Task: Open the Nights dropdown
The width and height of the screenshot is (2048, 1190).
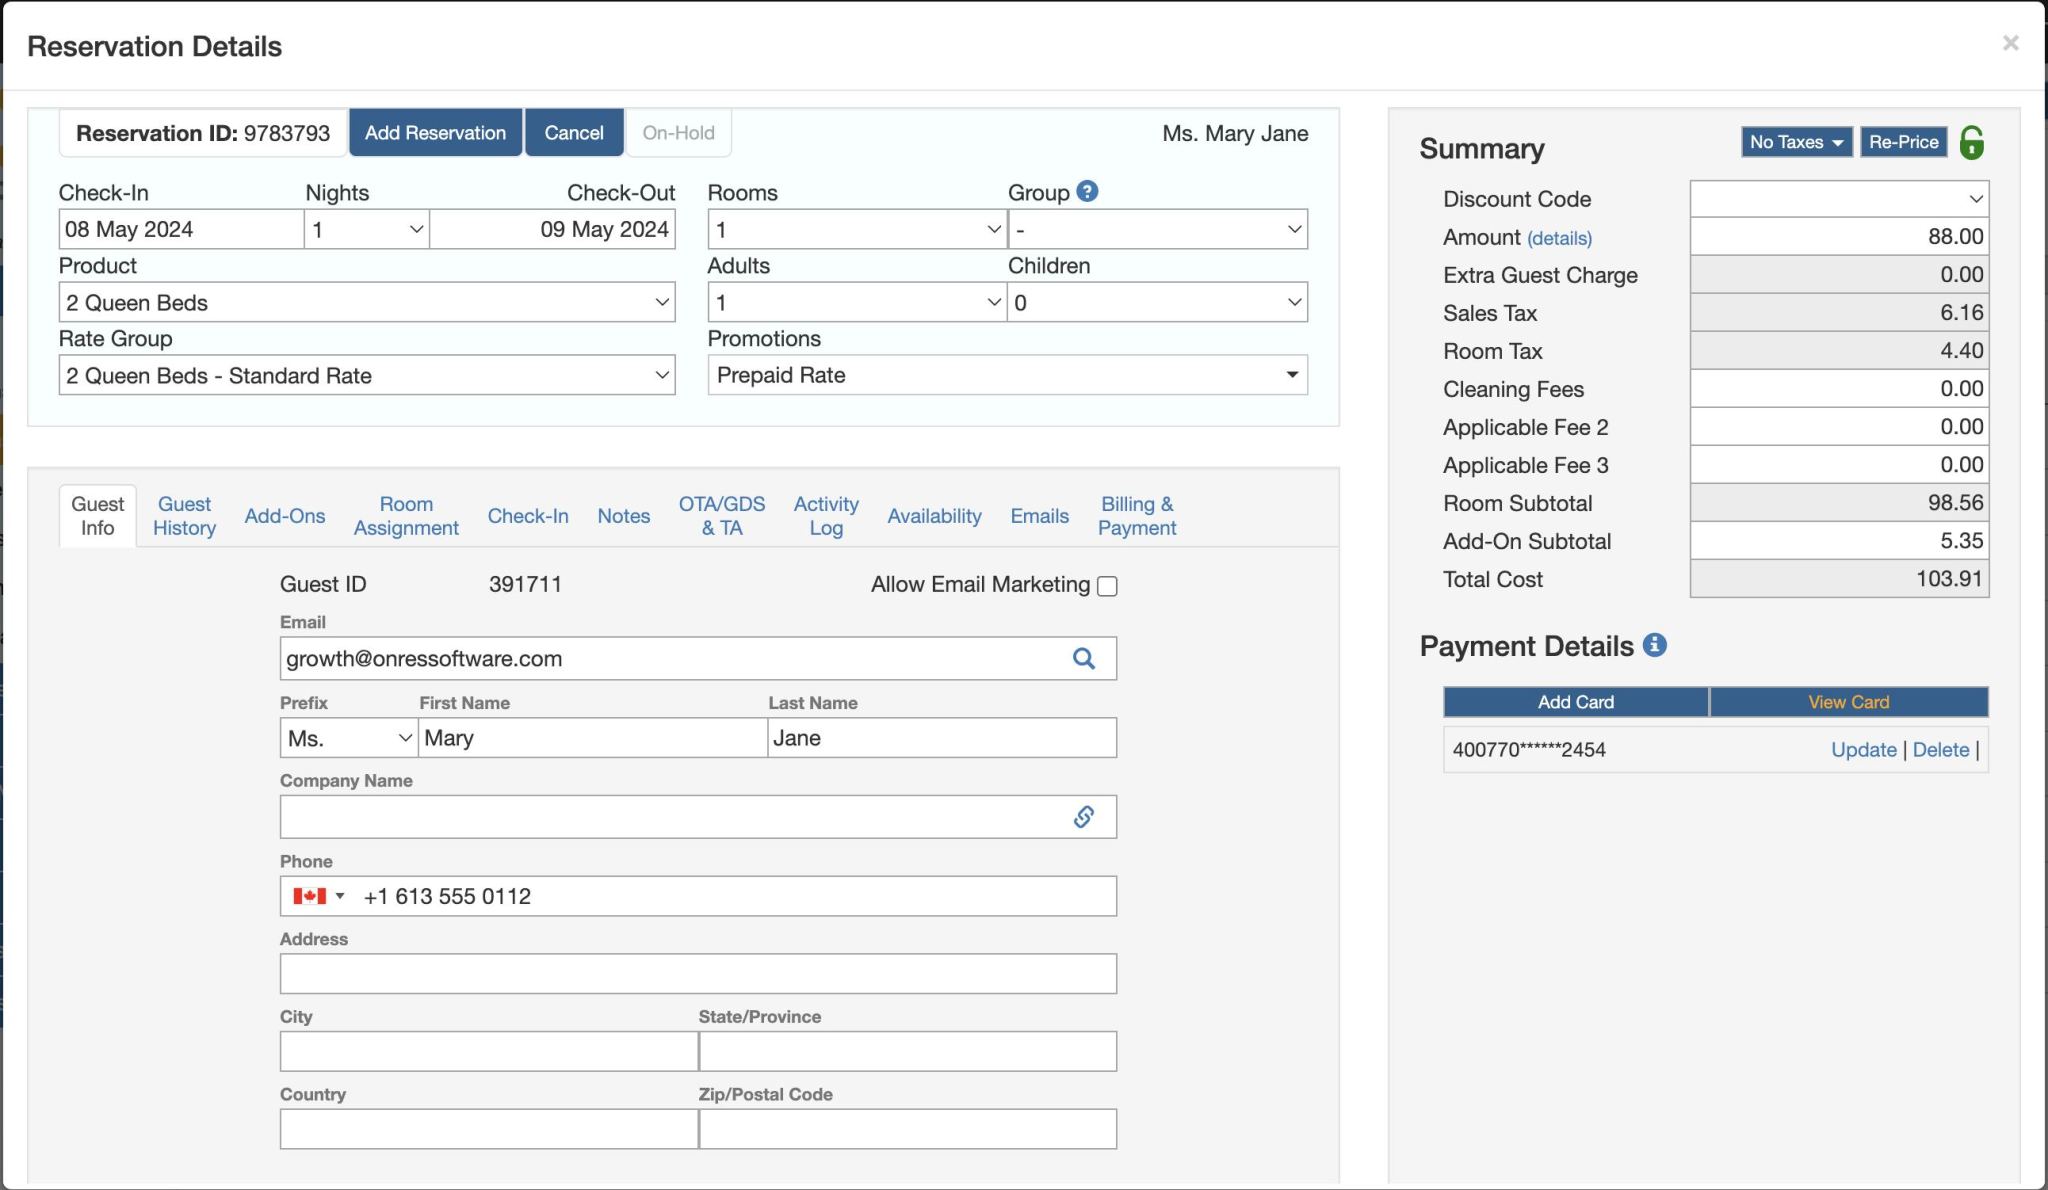Action: click(365, 229)
